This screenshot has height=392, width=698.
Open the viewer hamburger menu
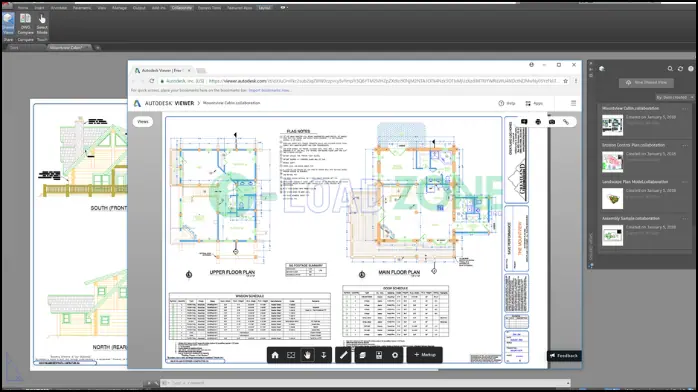[573, 103]
